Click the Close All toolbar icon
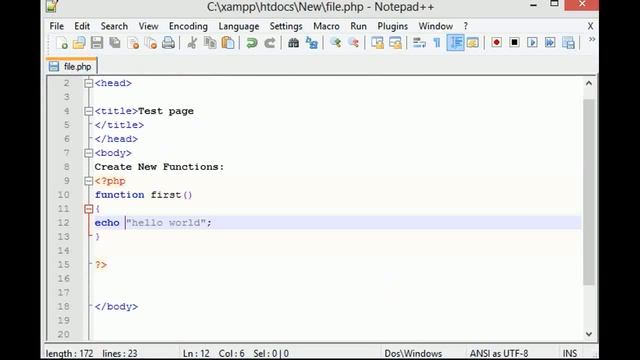Viewport: 640px width, 360px height. pyautogui.click(x=151, y=43)
